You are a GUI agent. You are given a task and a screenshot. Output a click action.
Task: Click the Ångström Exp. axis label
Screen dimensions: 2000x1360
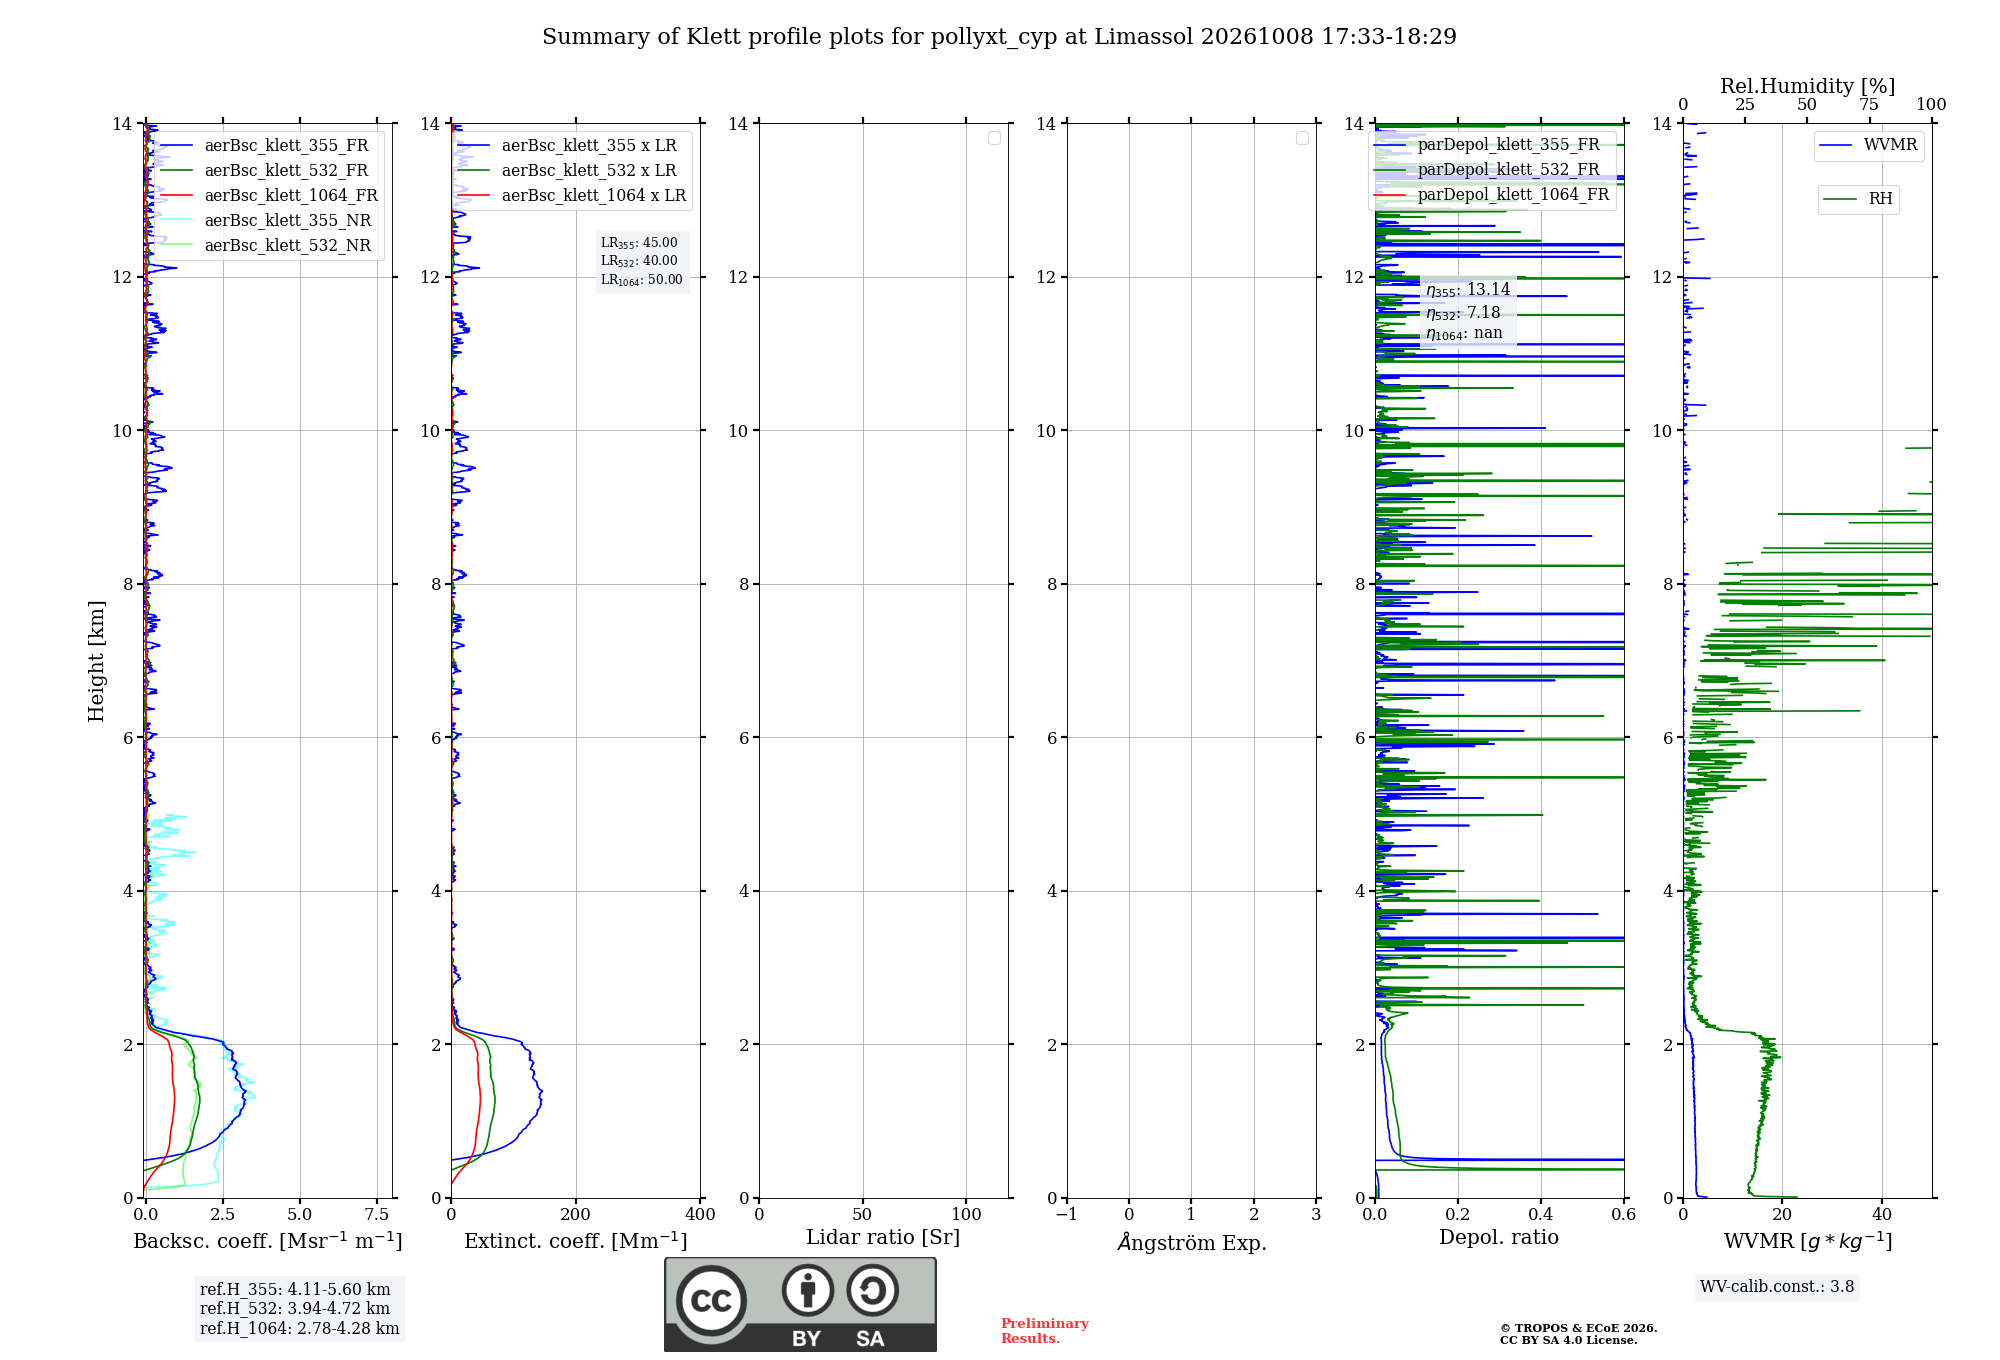coord(1192,1242)
